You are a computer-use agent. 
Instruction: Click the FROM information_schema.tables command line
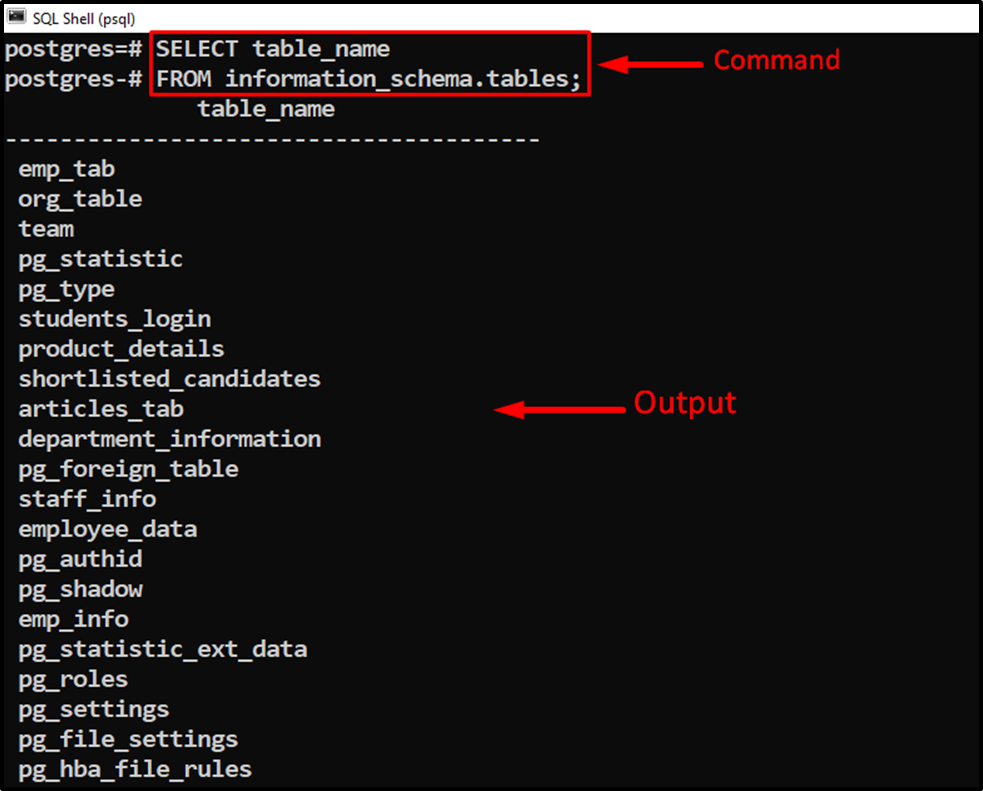tap(369, 79)
